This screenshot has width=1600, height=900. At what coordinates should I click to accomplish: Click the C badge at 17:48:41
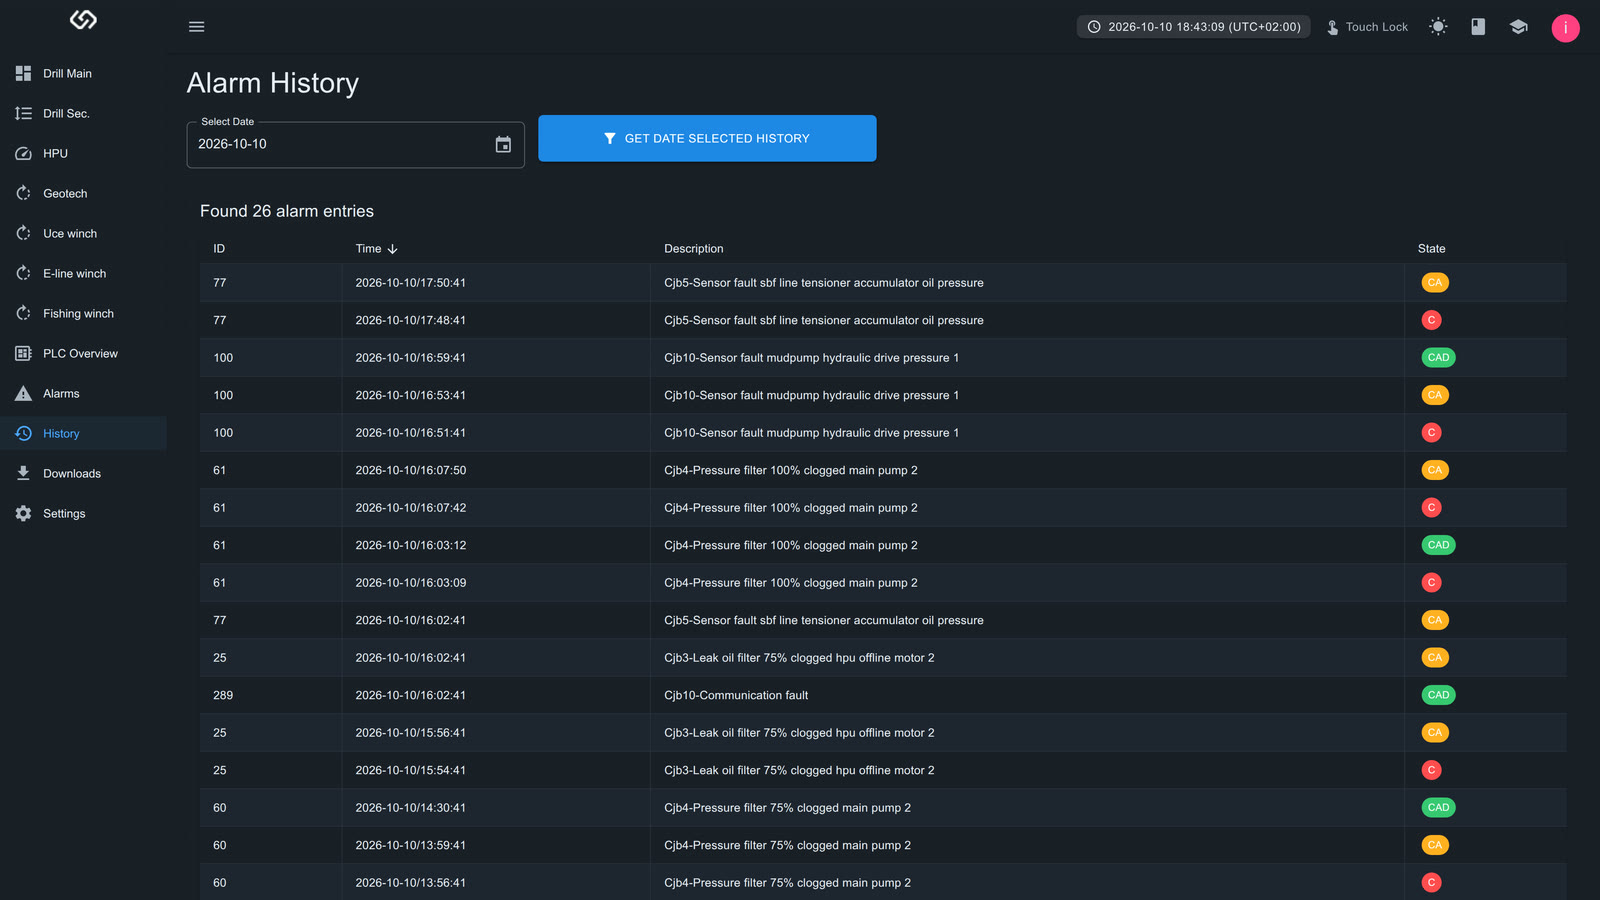(1431, 320)
